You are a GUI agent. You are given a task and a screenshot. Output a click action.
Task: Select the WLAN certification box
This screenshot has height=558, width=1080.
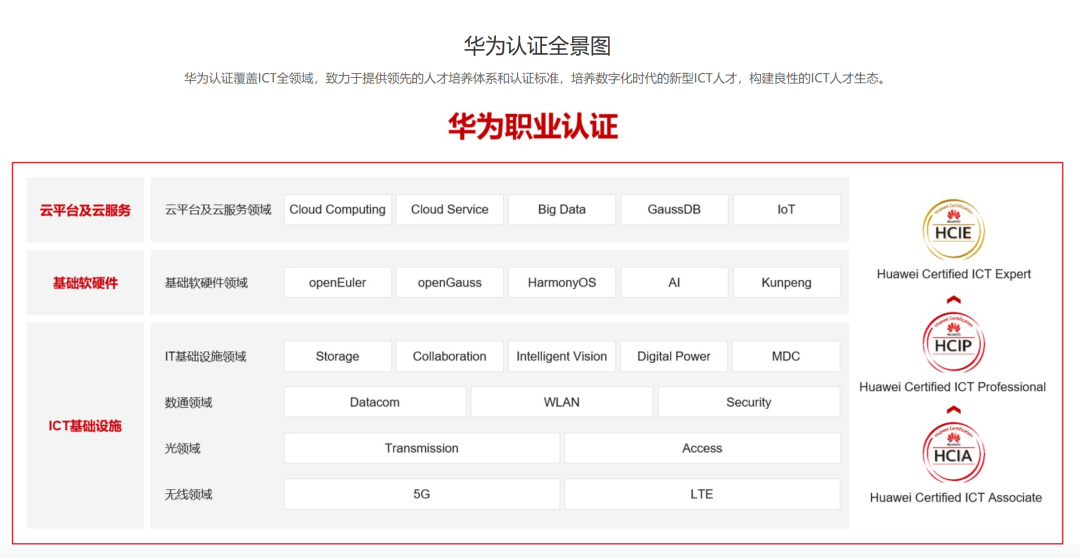[562, 402]
